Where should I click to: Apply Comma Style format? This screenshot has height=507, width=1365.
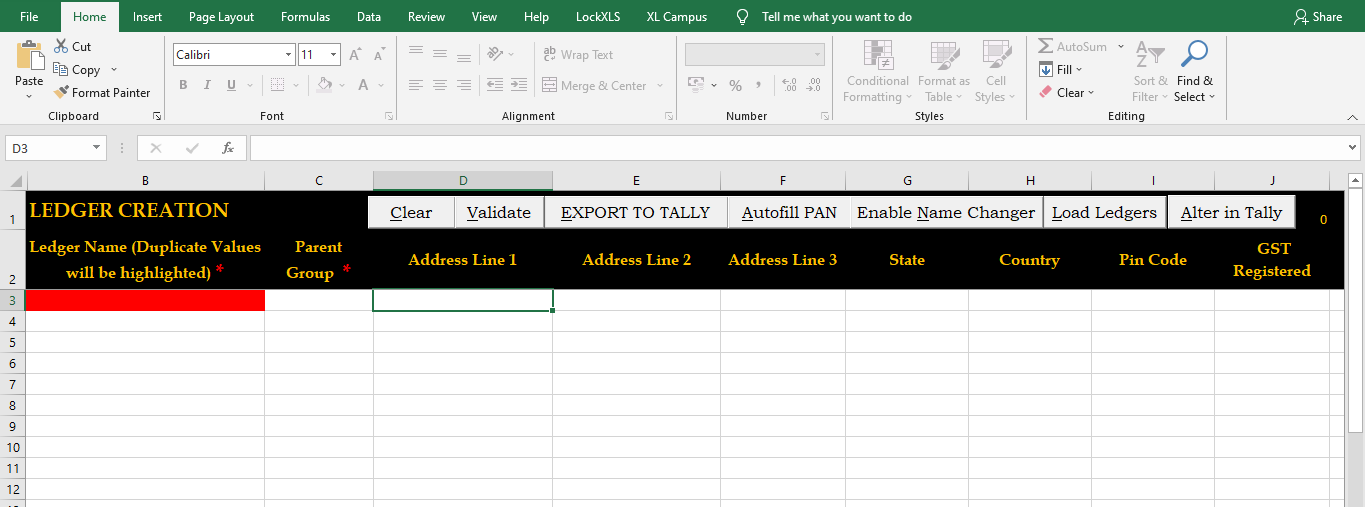759,85
